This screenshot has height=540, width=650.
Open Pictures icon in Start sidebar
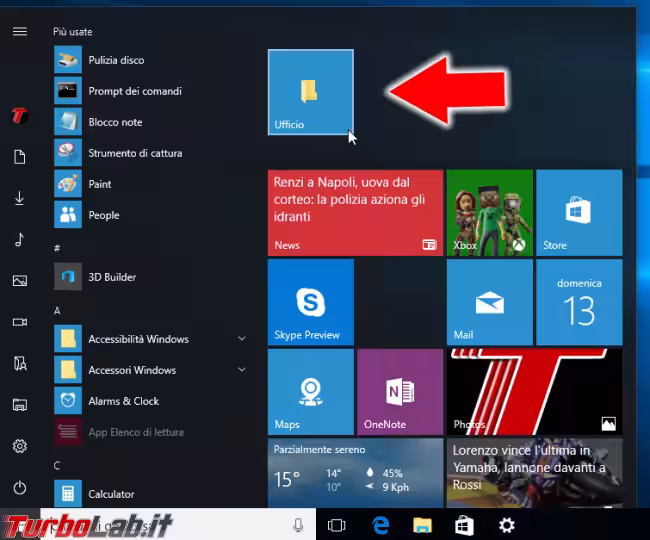tap(19, 281)
